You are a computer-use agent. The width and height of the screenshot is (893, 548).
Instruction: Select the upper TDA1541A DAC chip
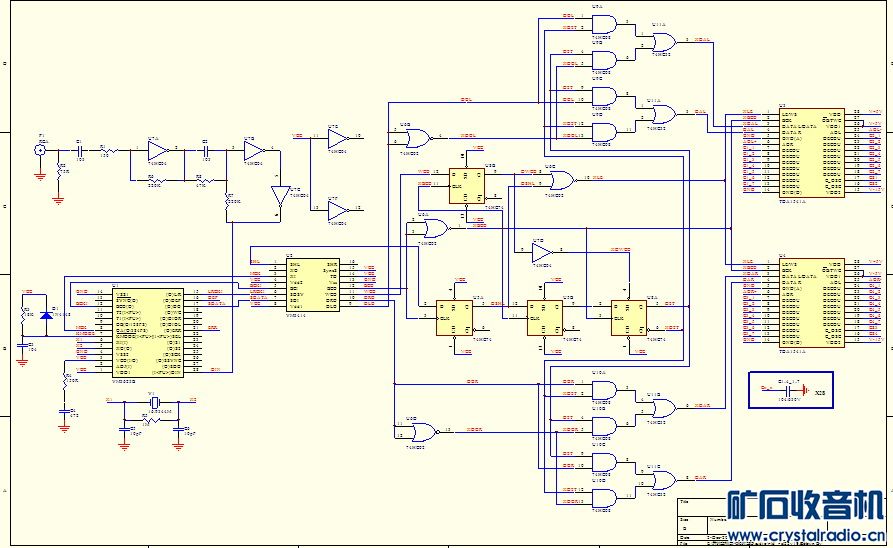812,153
